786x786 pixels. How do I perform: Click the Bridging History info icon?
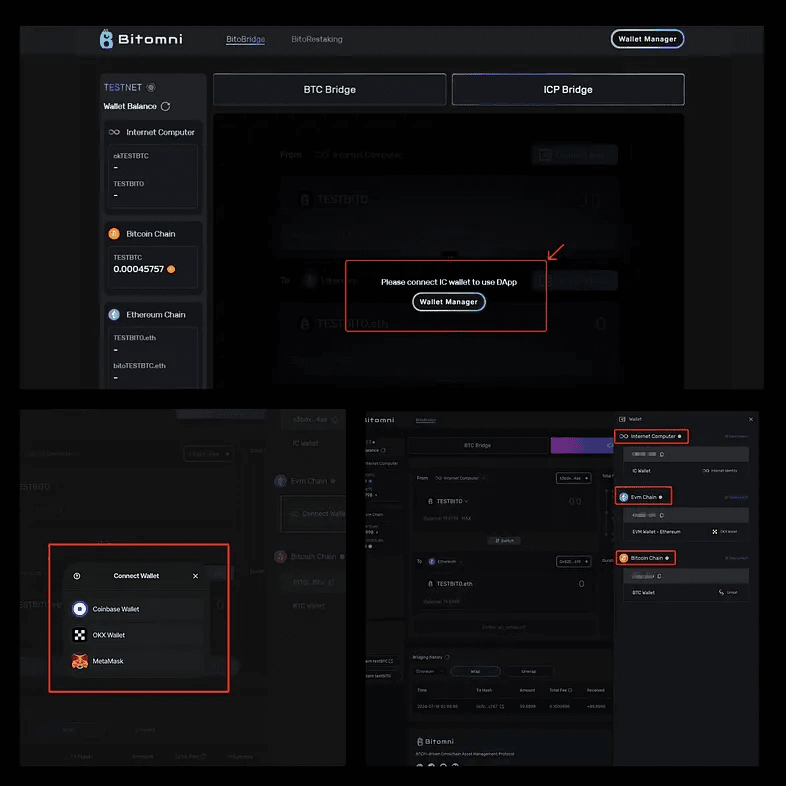pos(447,657)
